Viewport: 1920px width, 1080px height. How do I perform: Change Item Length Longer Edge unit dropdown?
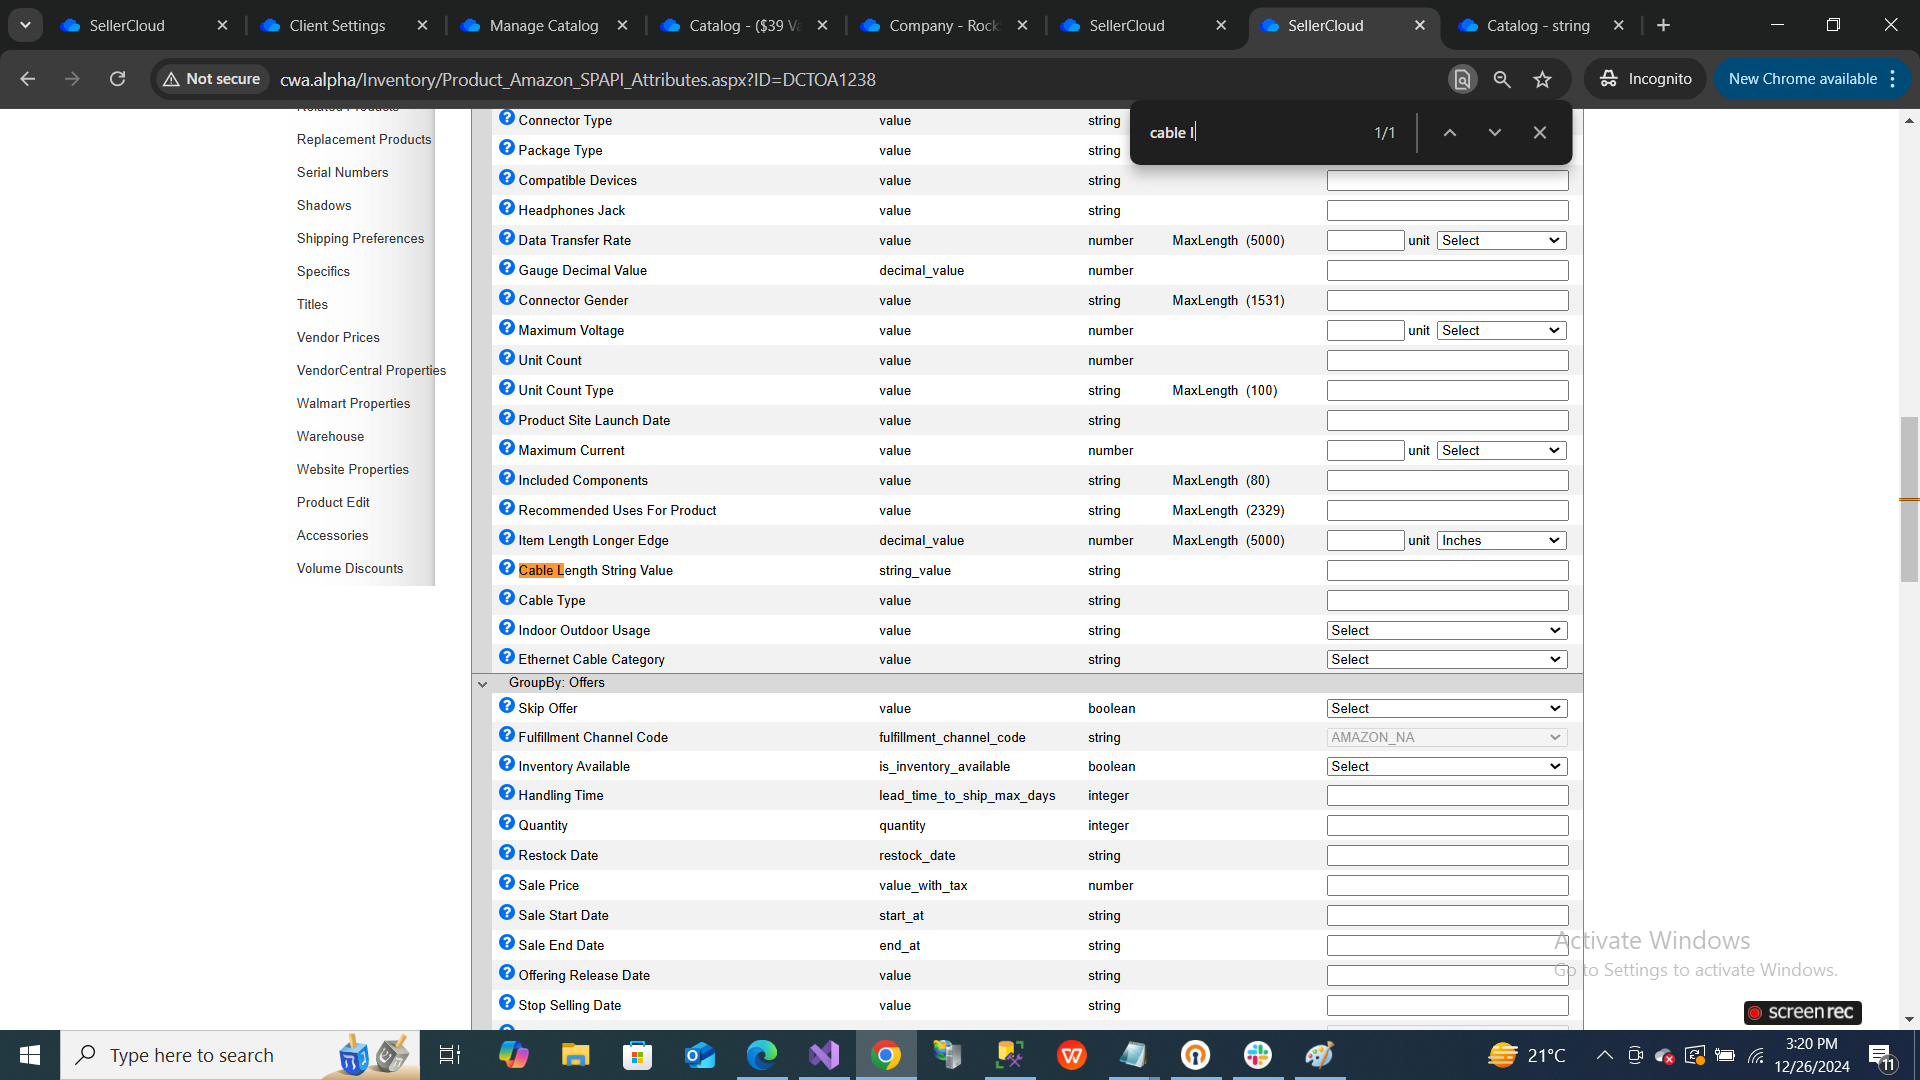tap(1501, 540)
